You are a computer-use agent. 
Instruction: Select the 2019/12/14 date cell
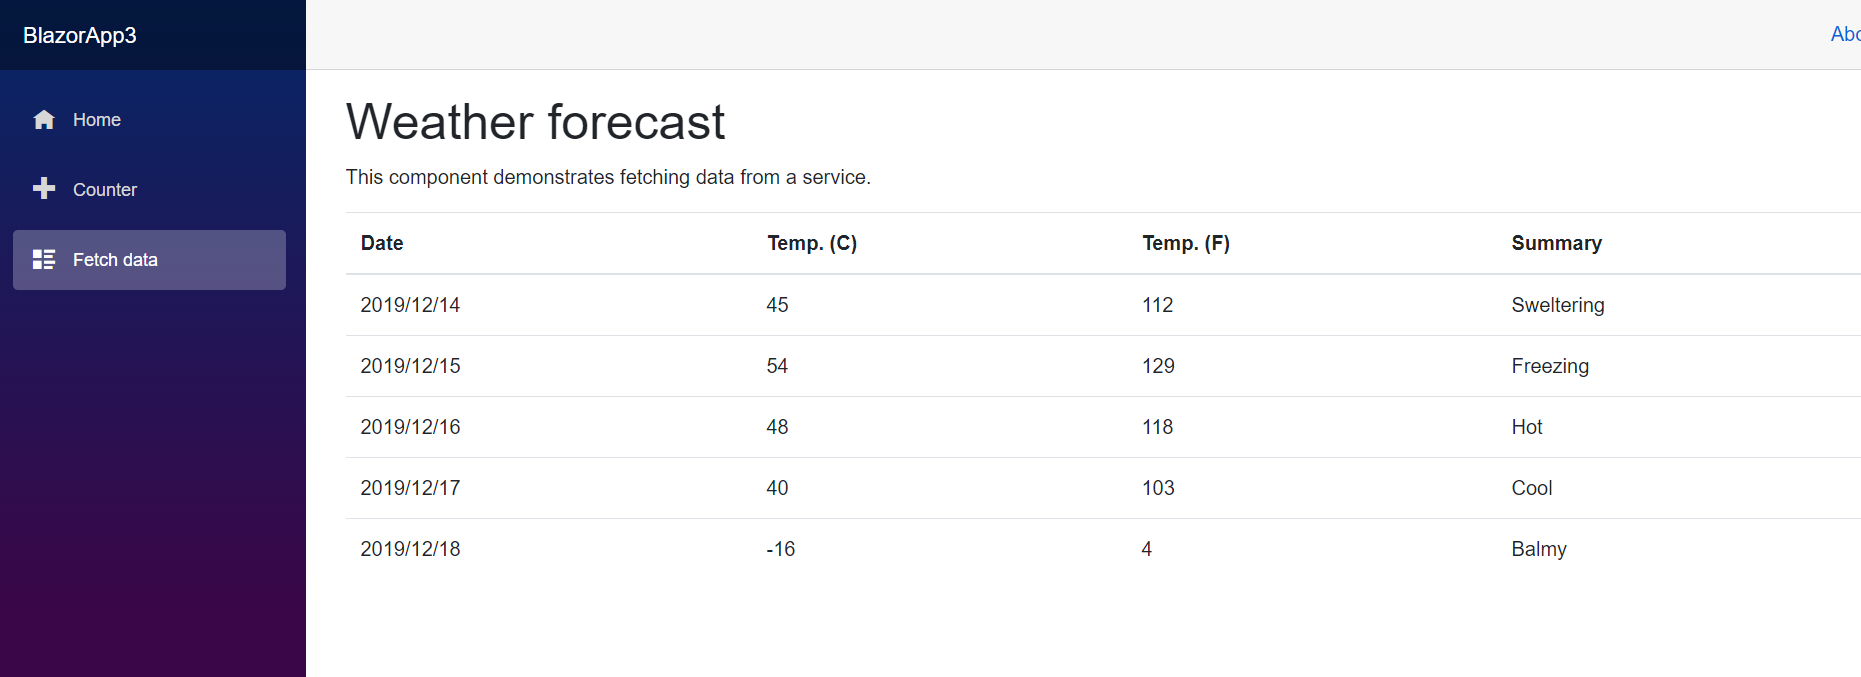click(410, 305)
